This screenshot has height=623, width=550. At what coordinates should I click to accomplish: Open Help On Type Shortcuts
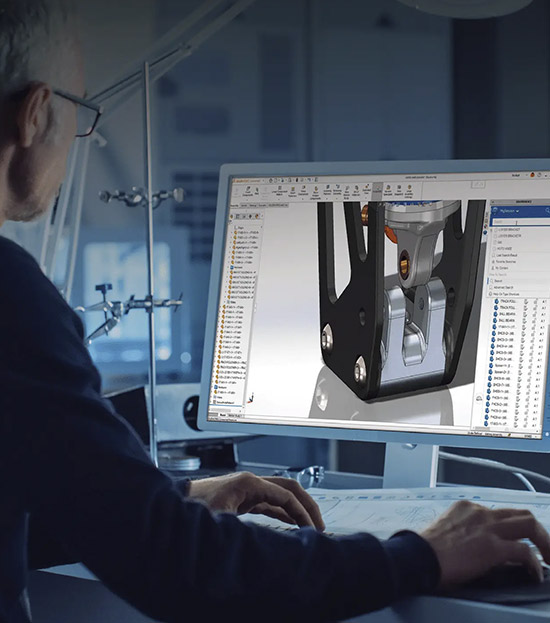click(505, 294)
